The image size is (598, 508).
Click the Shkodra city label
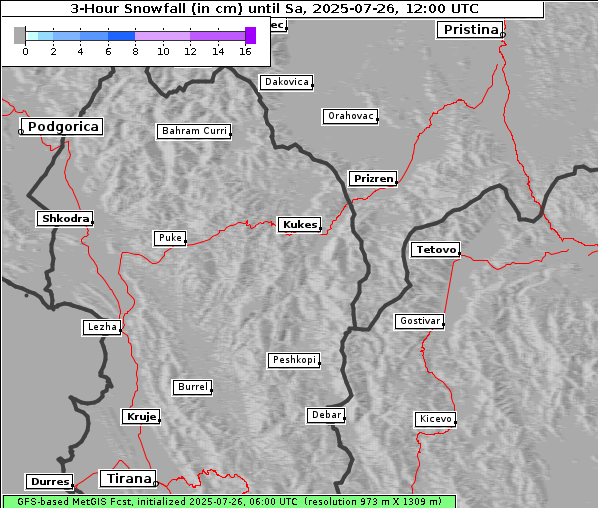click(65, 219)
